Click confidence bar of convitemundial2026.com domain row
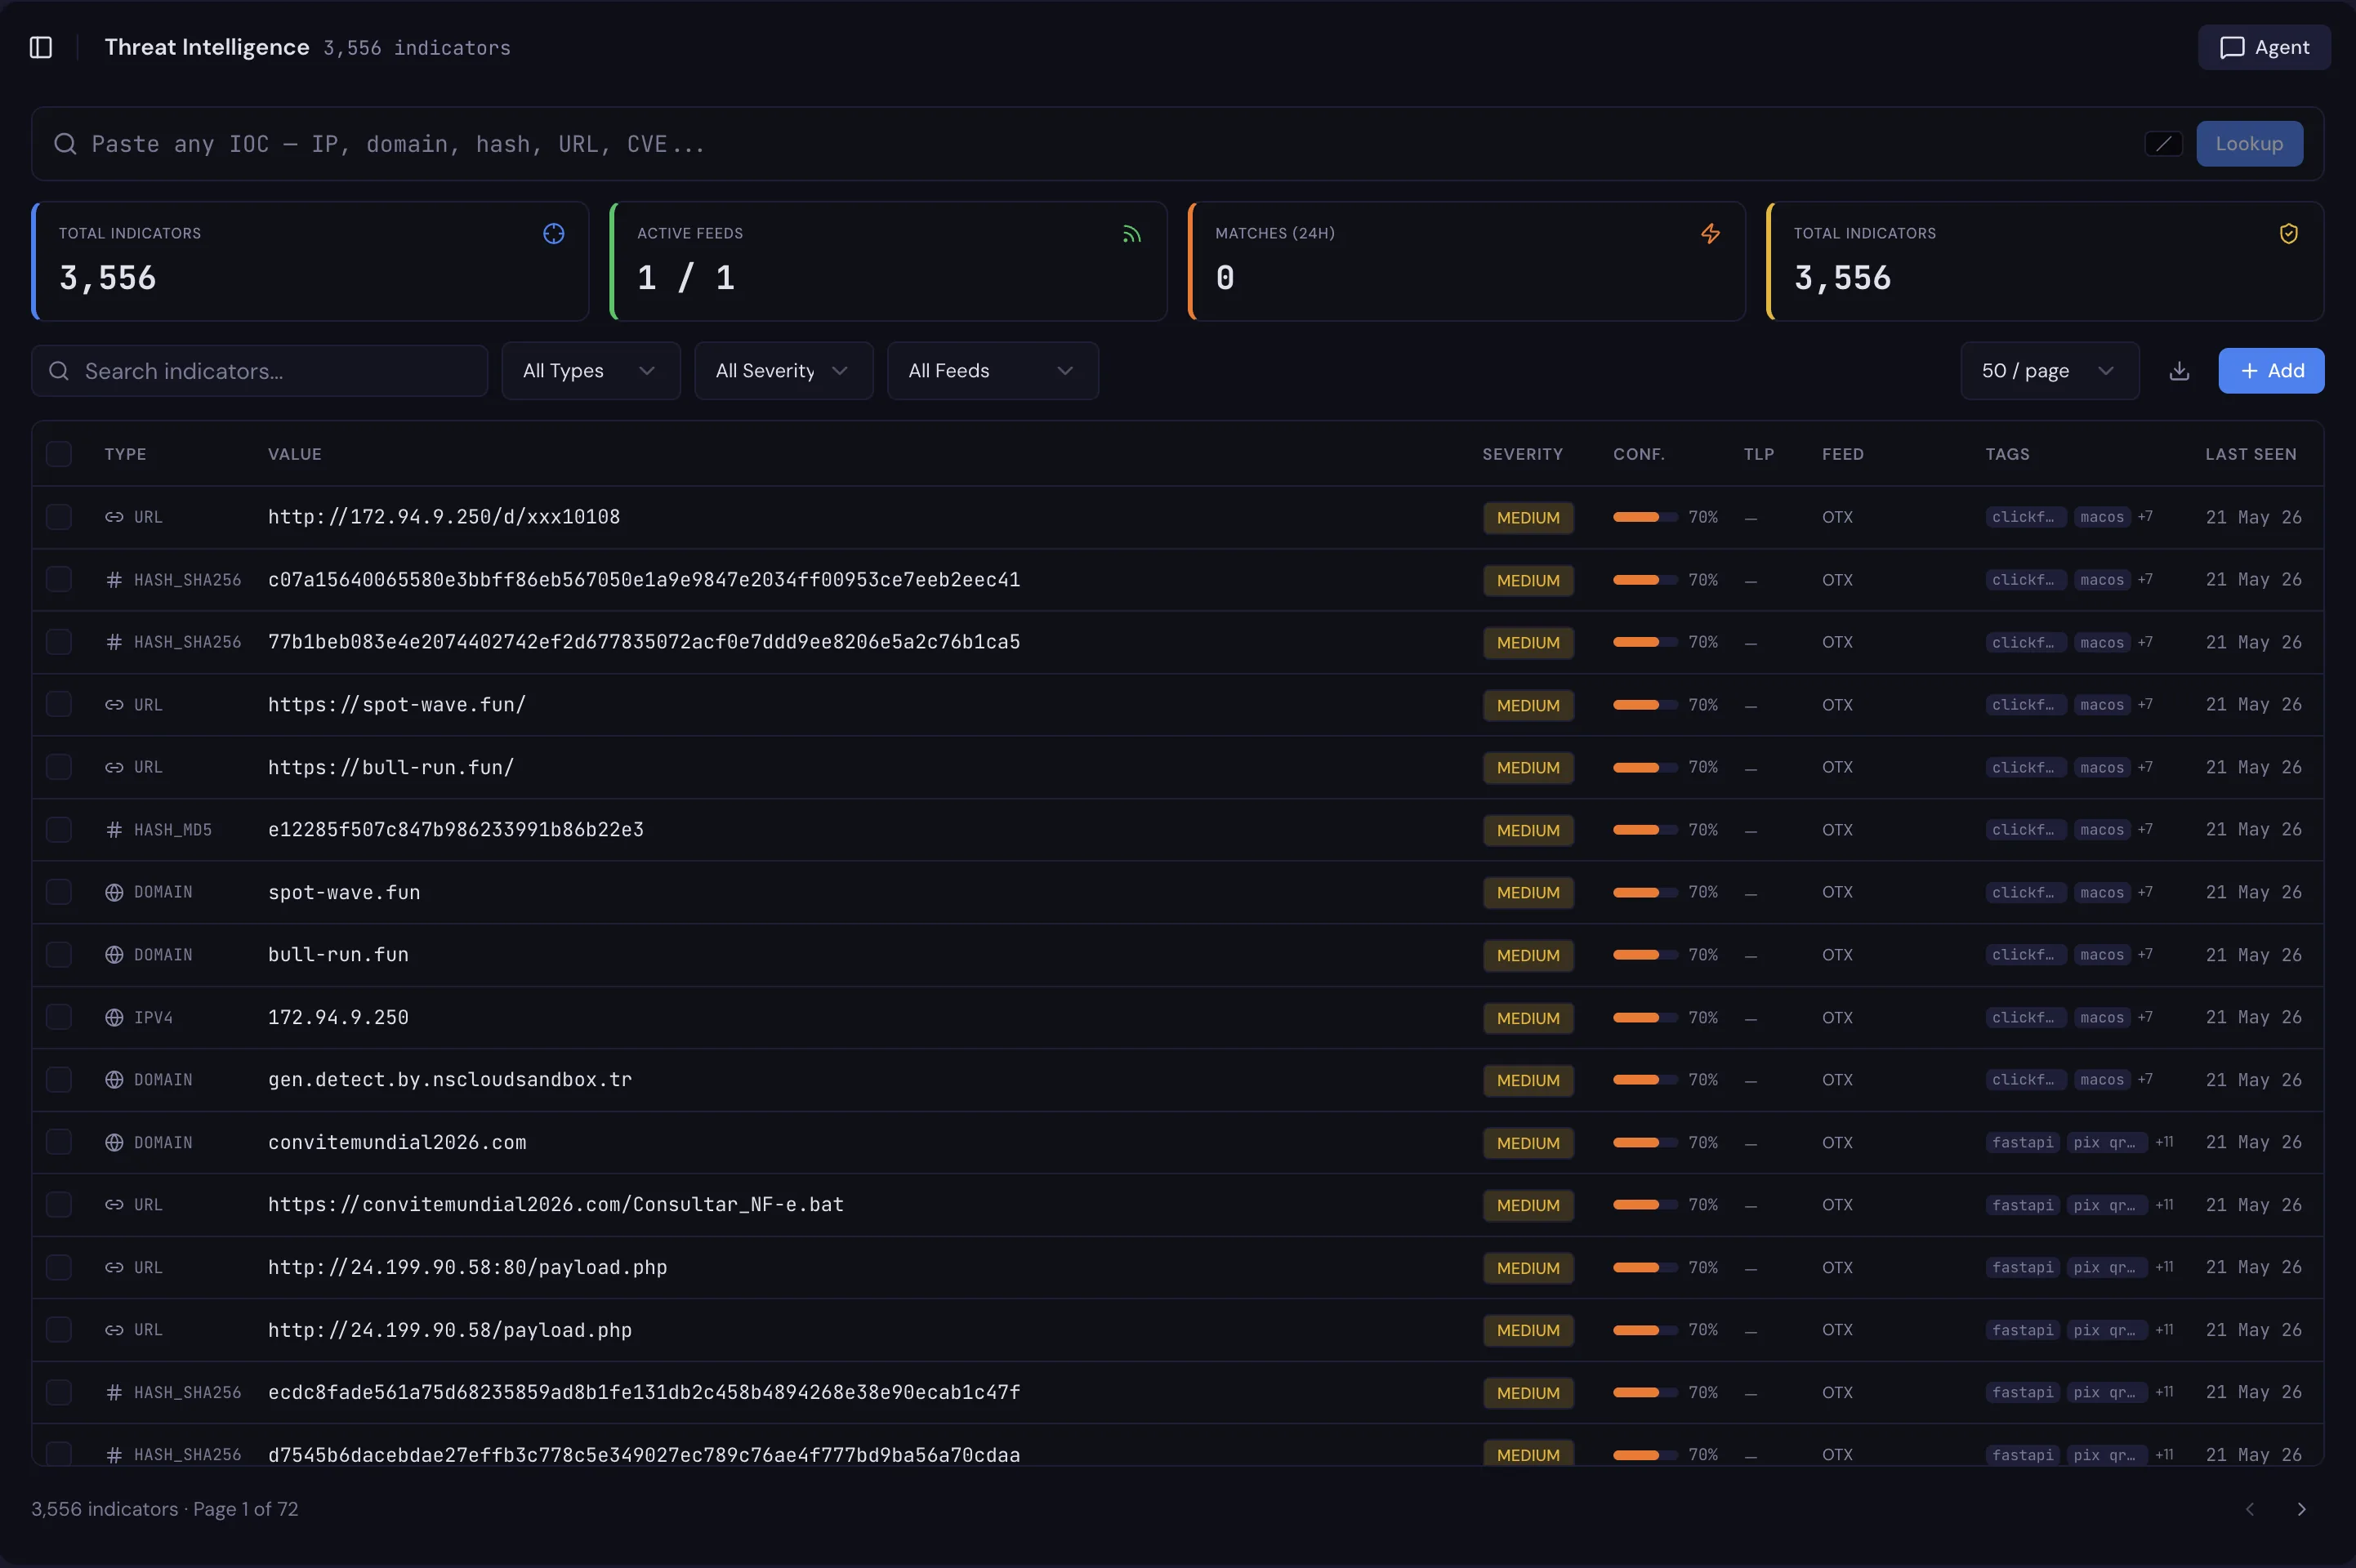 1645,1142
